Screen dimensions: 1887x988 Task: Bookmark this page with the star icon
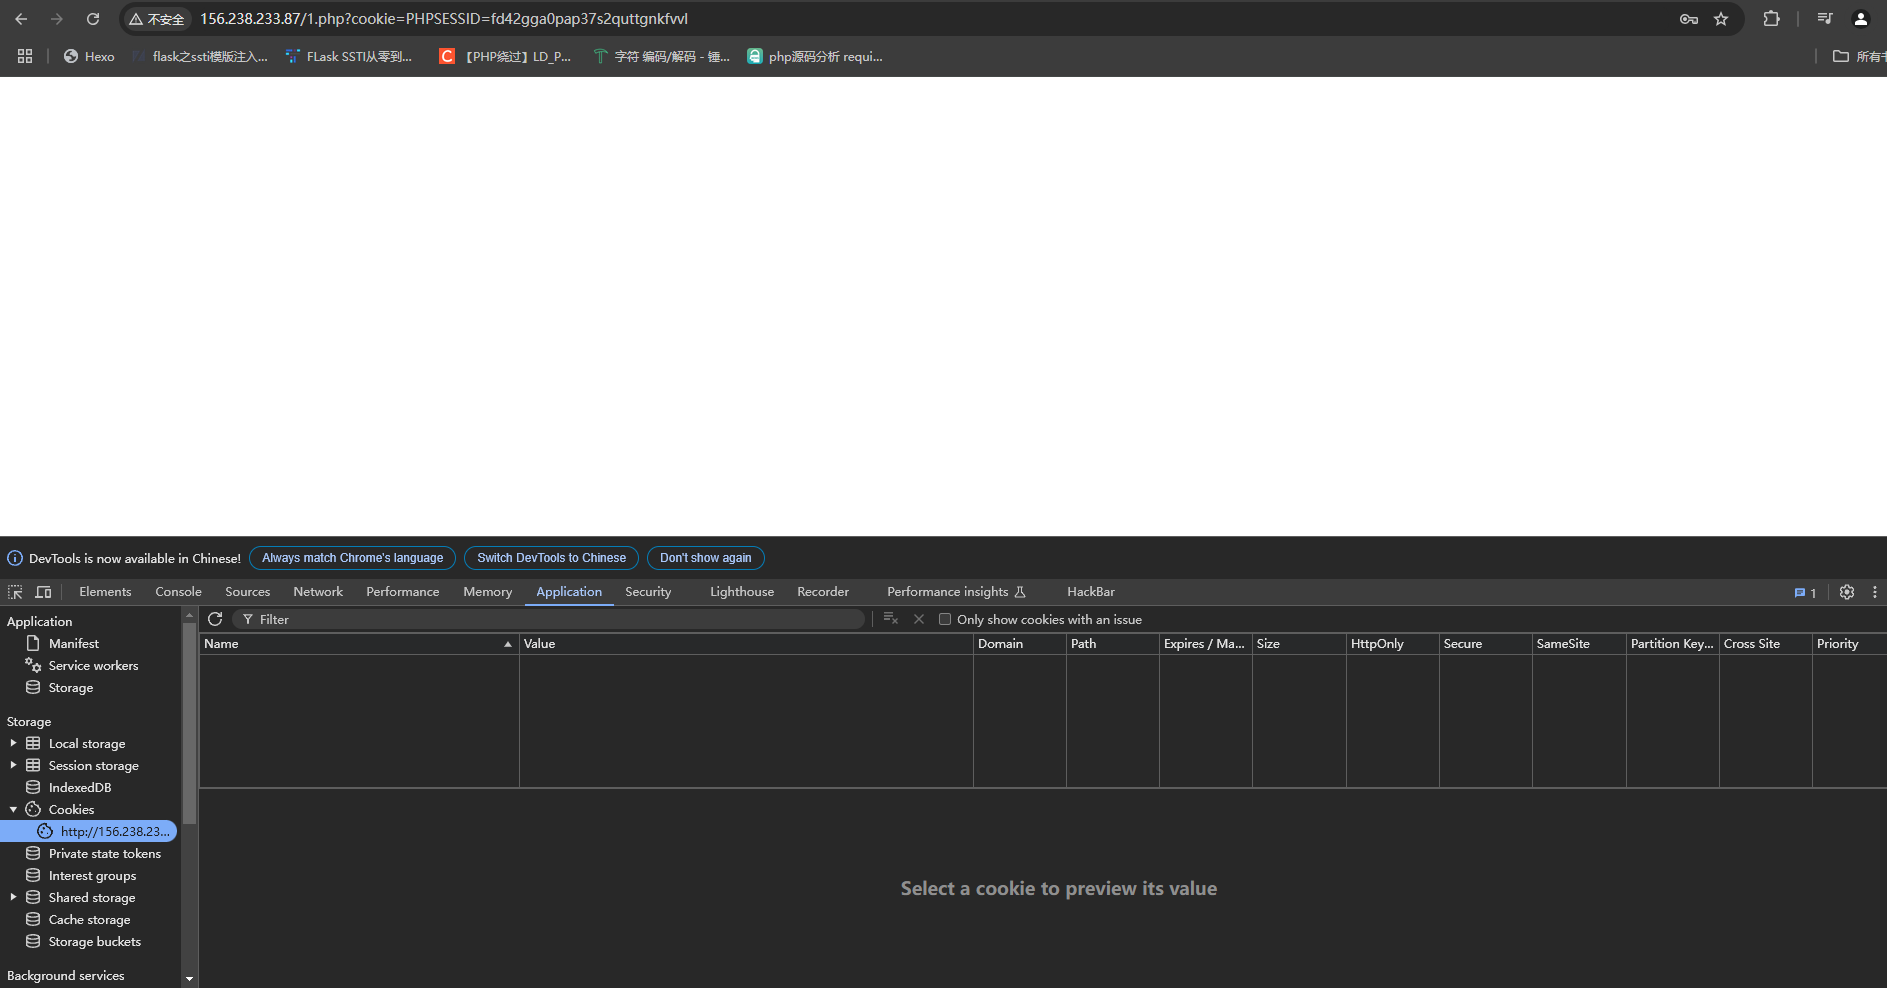1721,19
